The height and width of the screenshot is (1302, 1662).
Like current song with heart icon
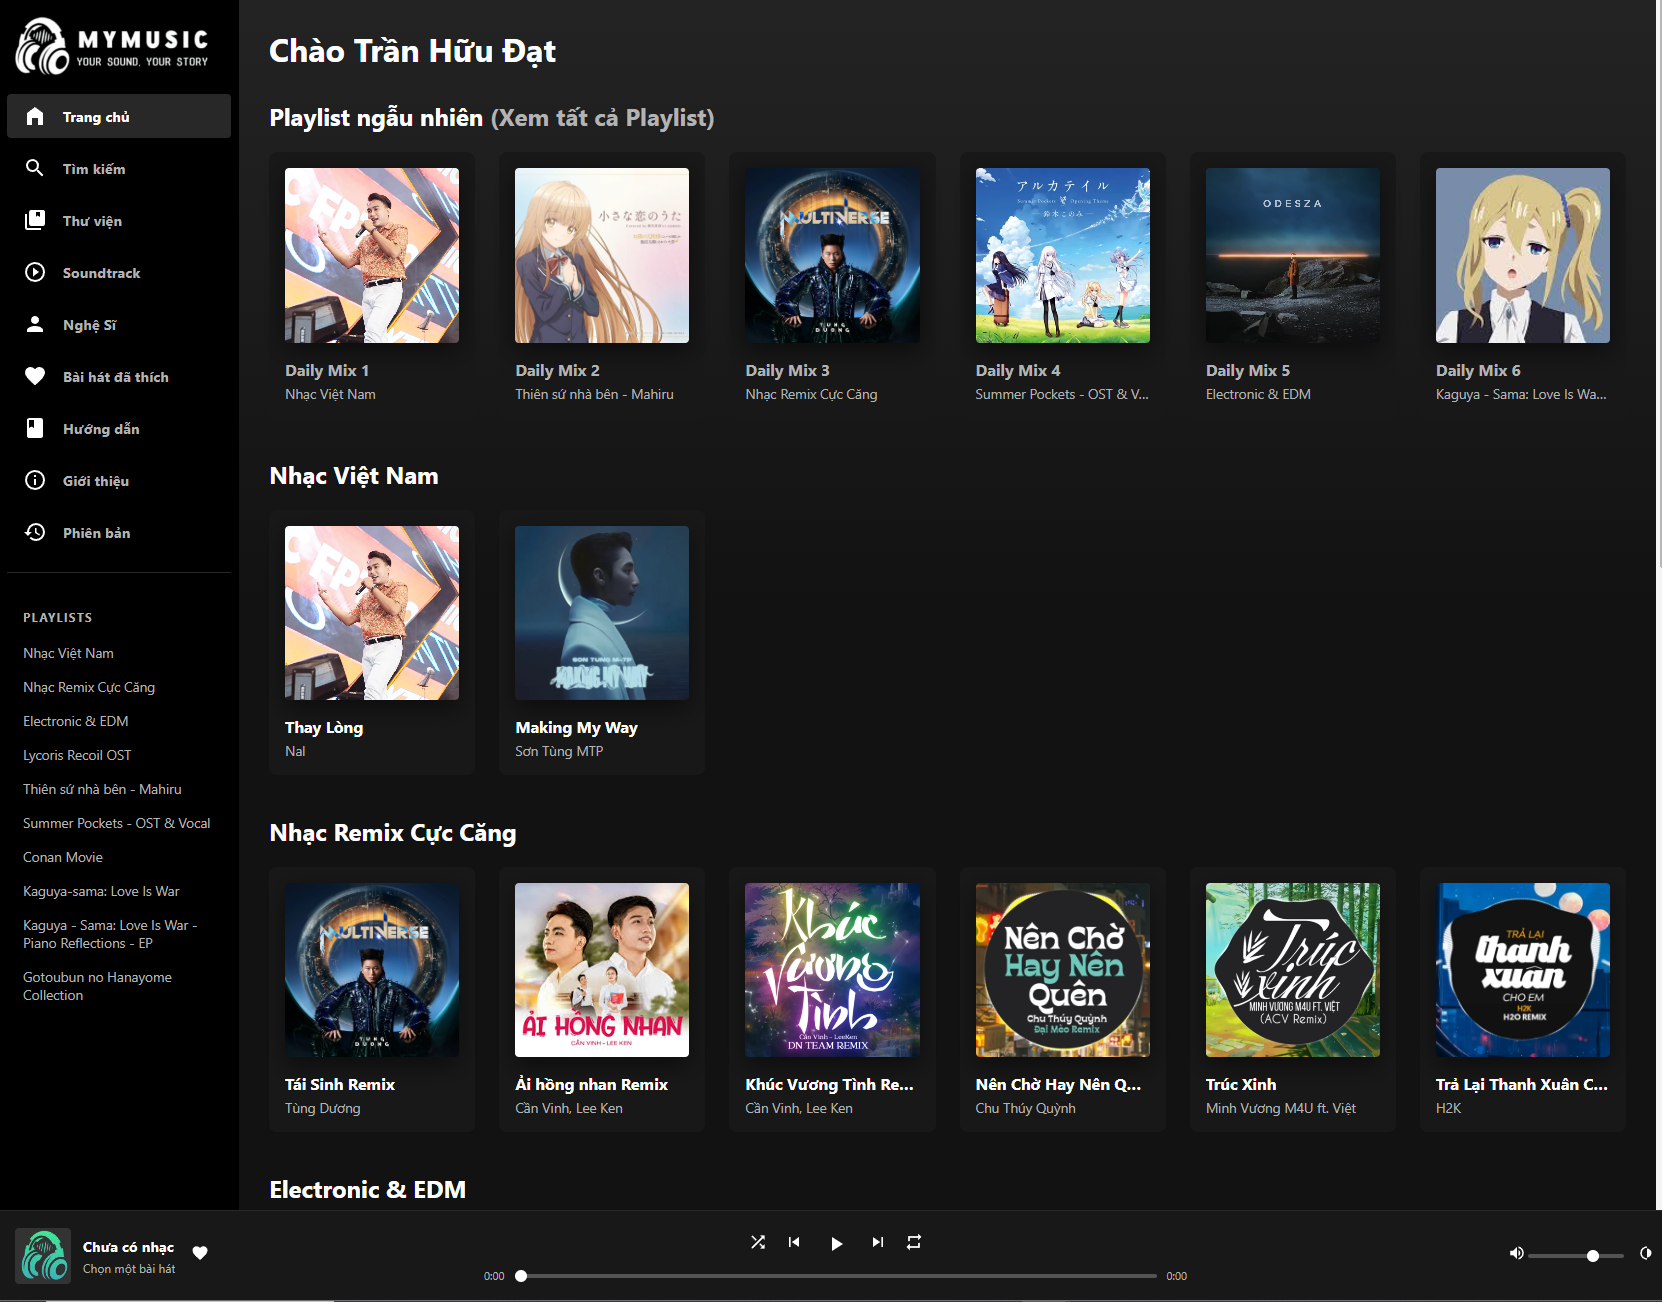coord(200,1253)
